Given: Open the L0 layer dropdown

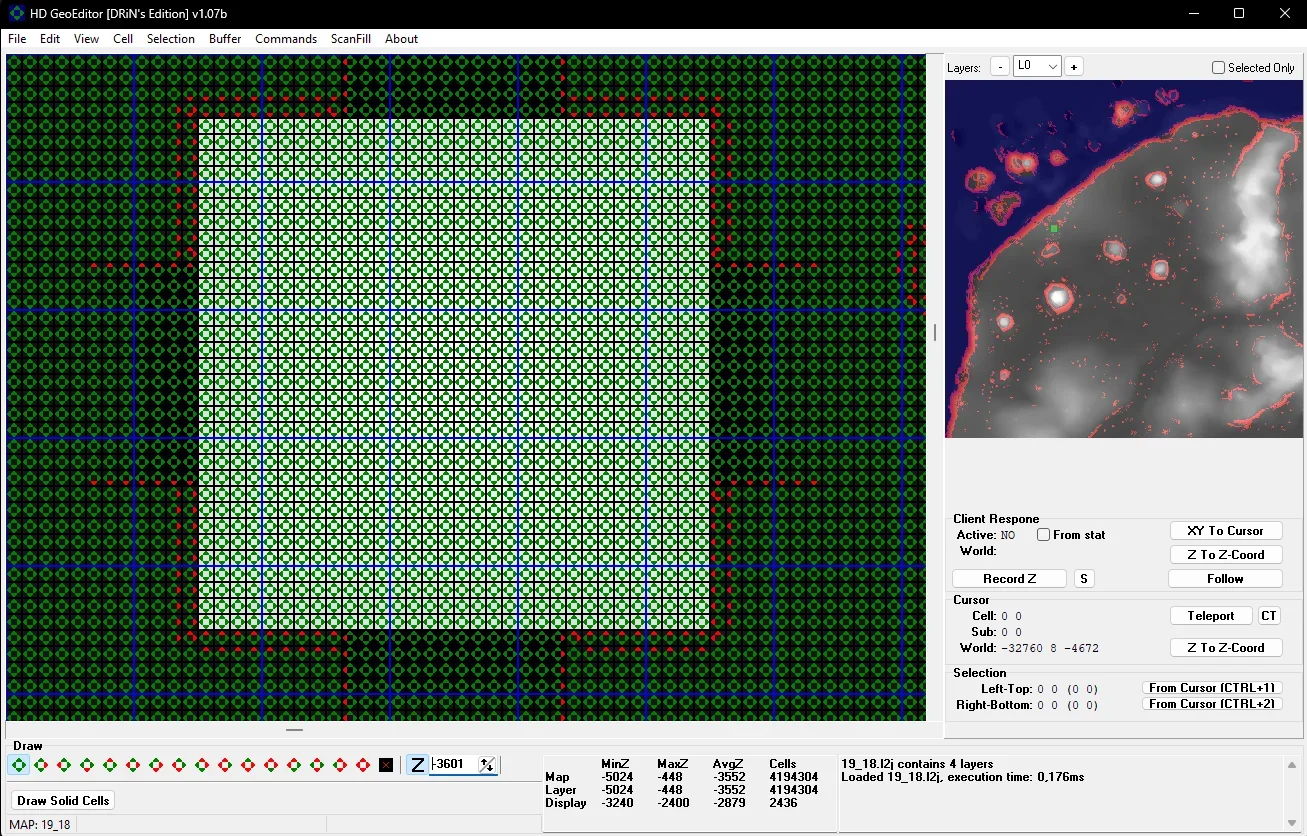Looking at the screenshot, I should tap(1037, 66).
